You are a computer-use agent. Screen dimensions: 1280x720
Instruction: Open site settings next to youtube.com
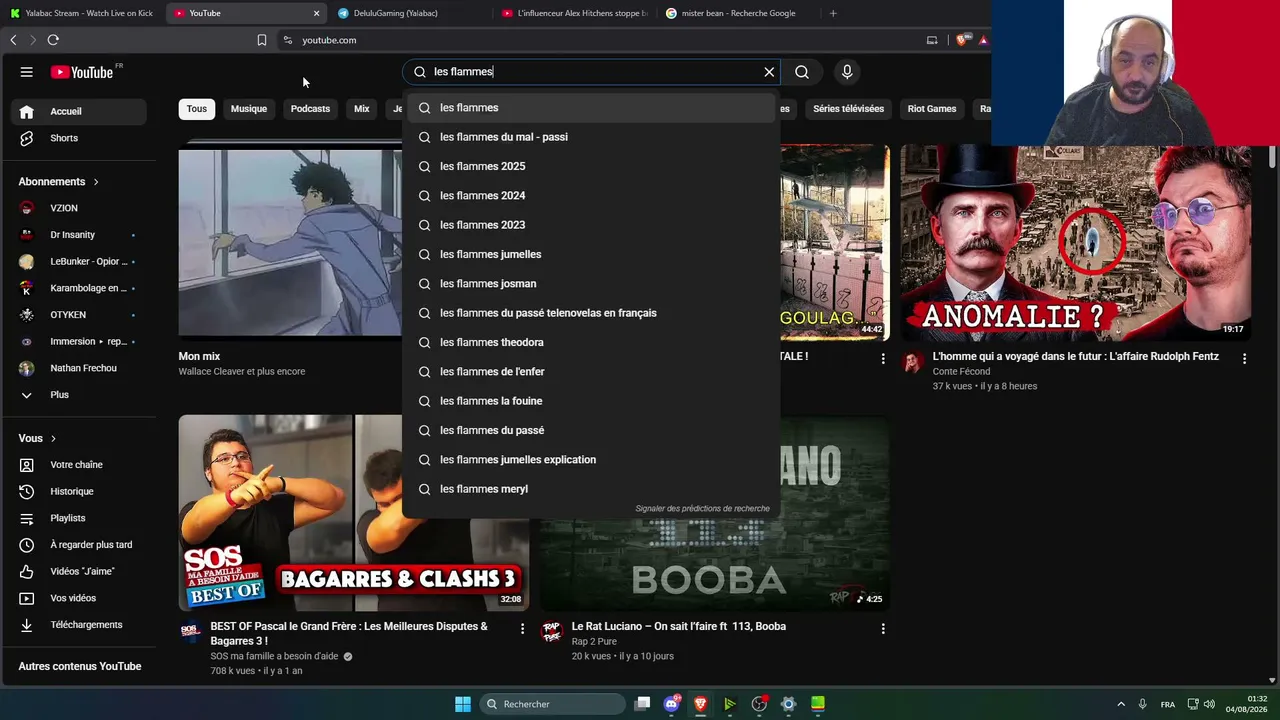click(288, 40)
